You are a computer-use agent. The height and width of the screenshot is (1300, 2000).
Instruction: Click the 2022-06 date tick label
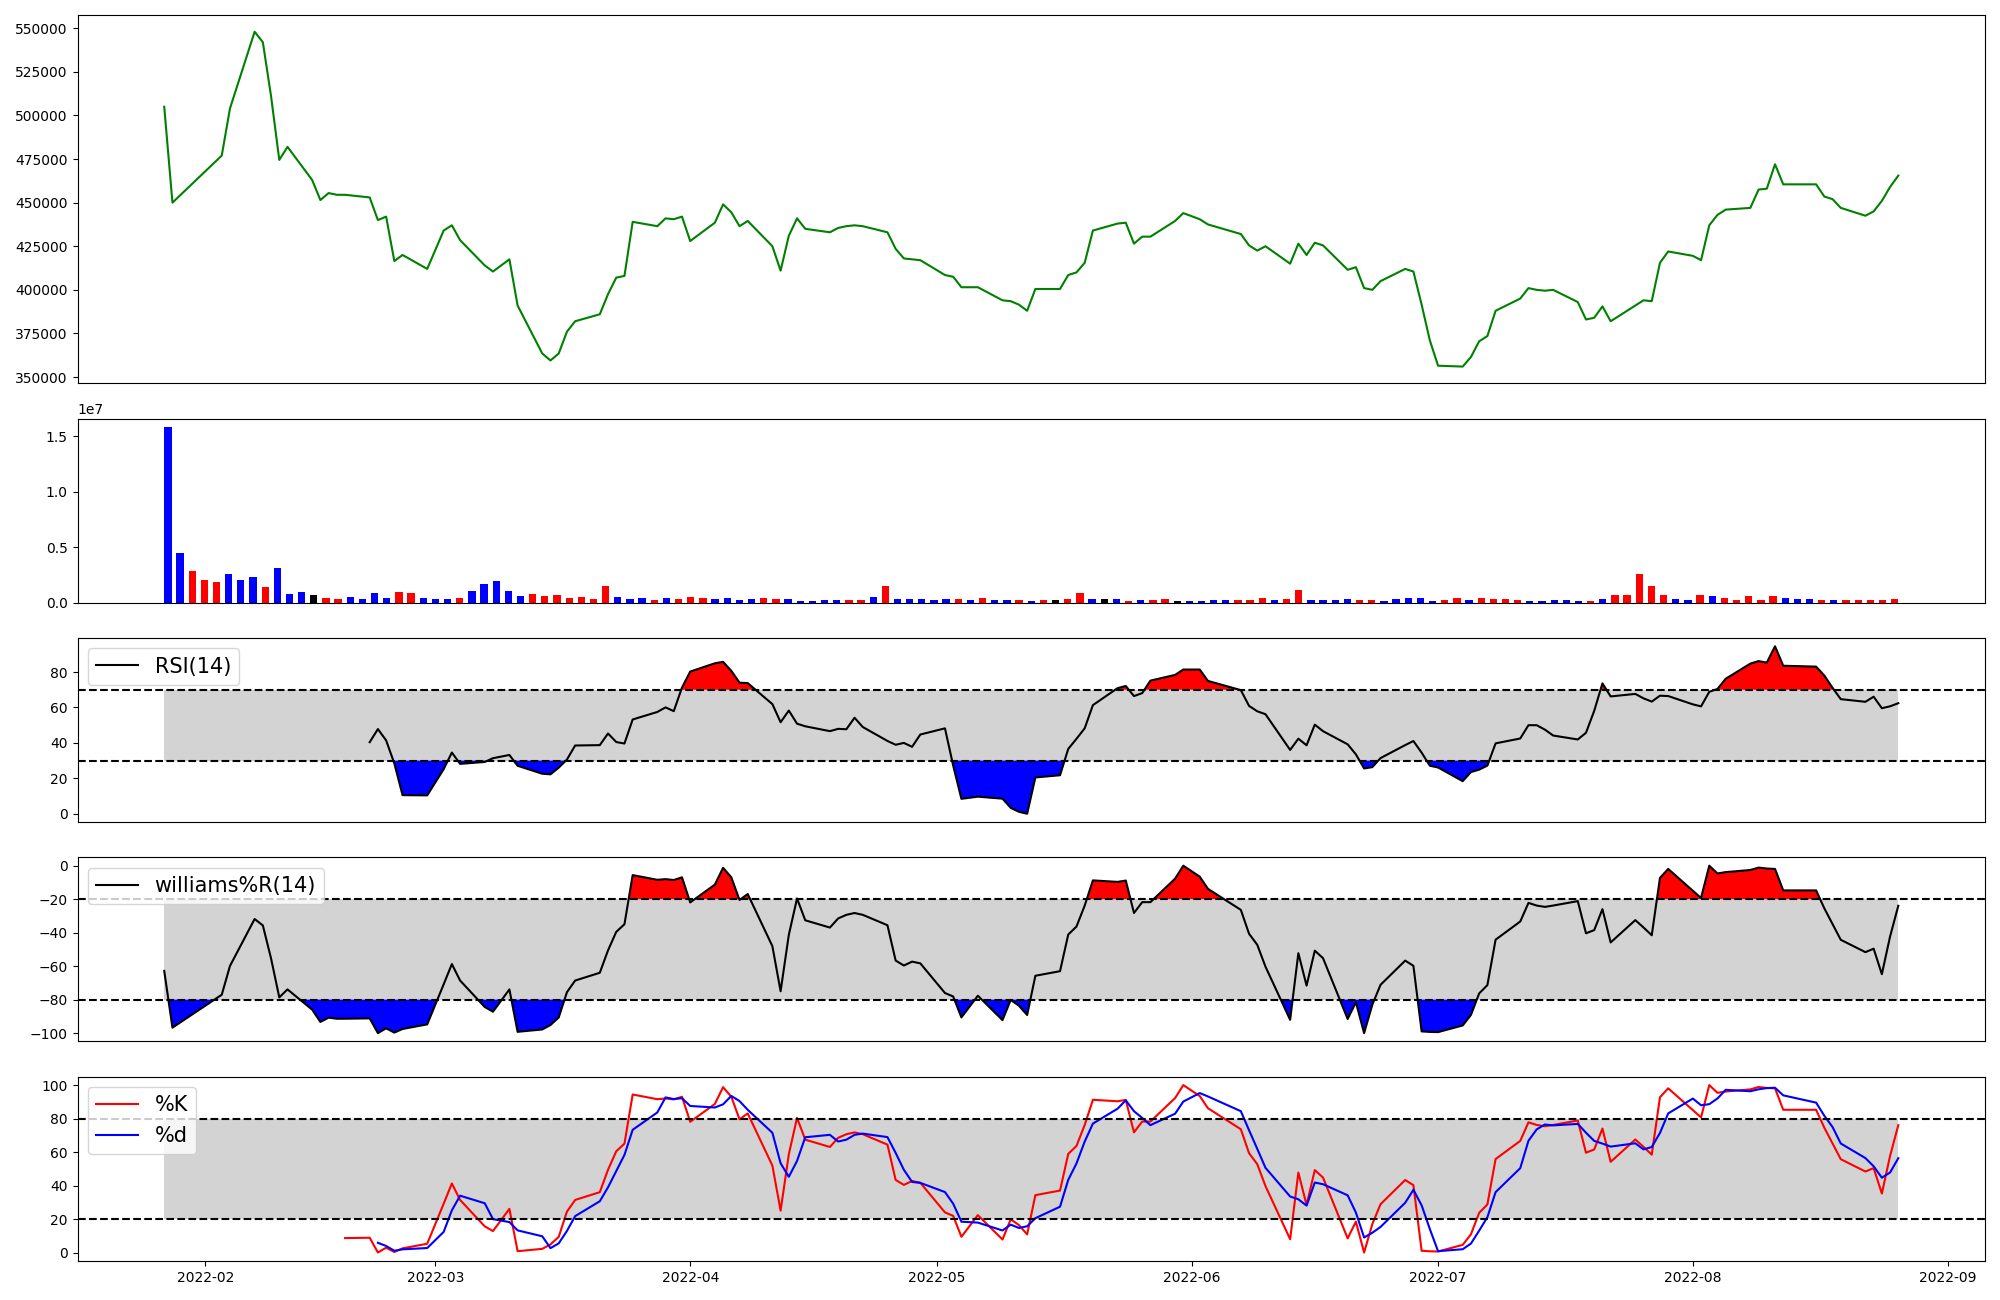1192,1277
